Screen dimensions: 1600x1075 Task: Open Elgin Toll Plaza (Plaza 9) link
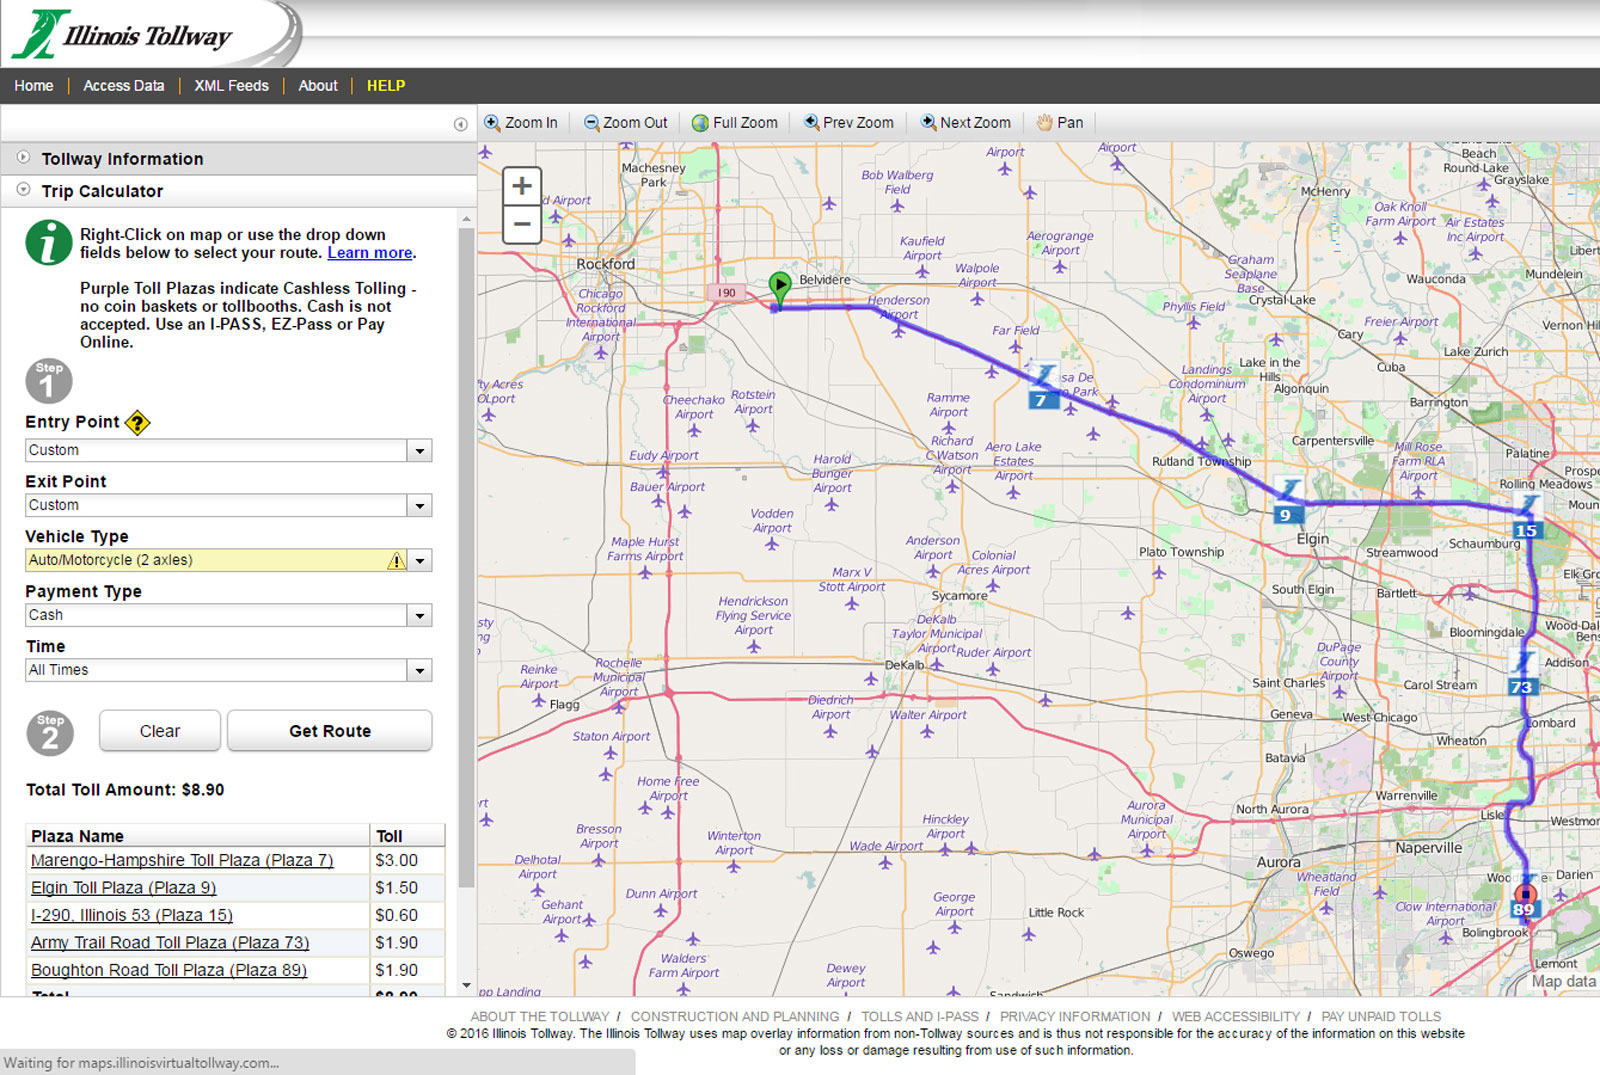[x=123, y=888]
